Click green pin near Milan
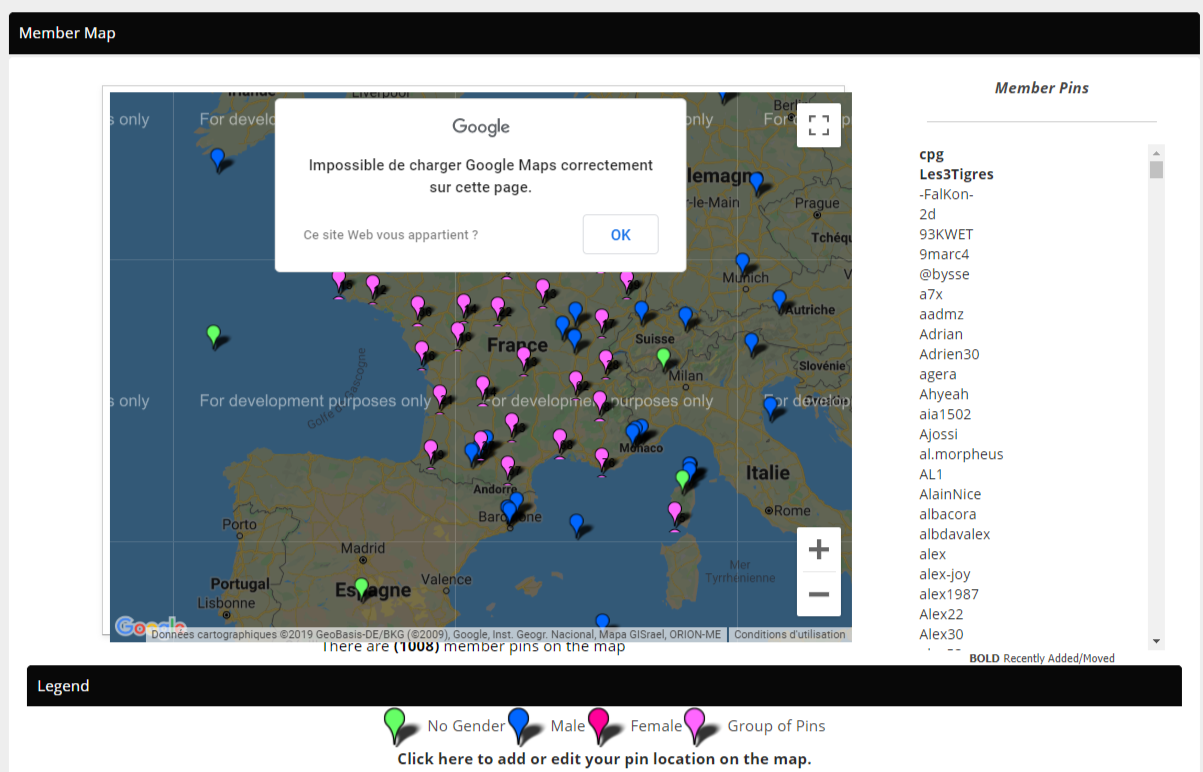 coord(663,358)
